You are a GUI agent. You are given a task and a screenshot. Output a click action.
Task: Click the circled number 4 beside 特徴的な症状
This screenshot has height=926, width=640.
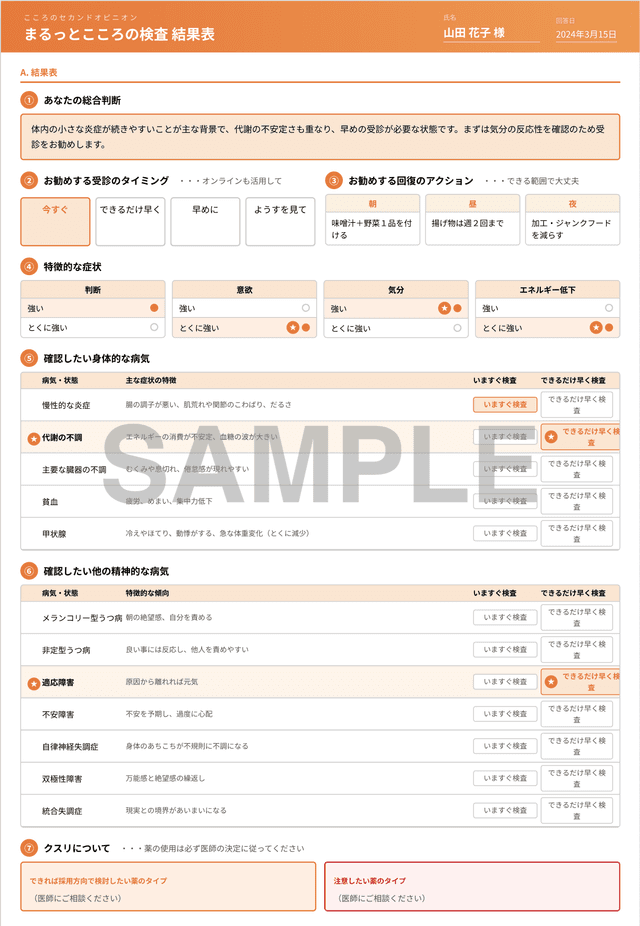29,266
